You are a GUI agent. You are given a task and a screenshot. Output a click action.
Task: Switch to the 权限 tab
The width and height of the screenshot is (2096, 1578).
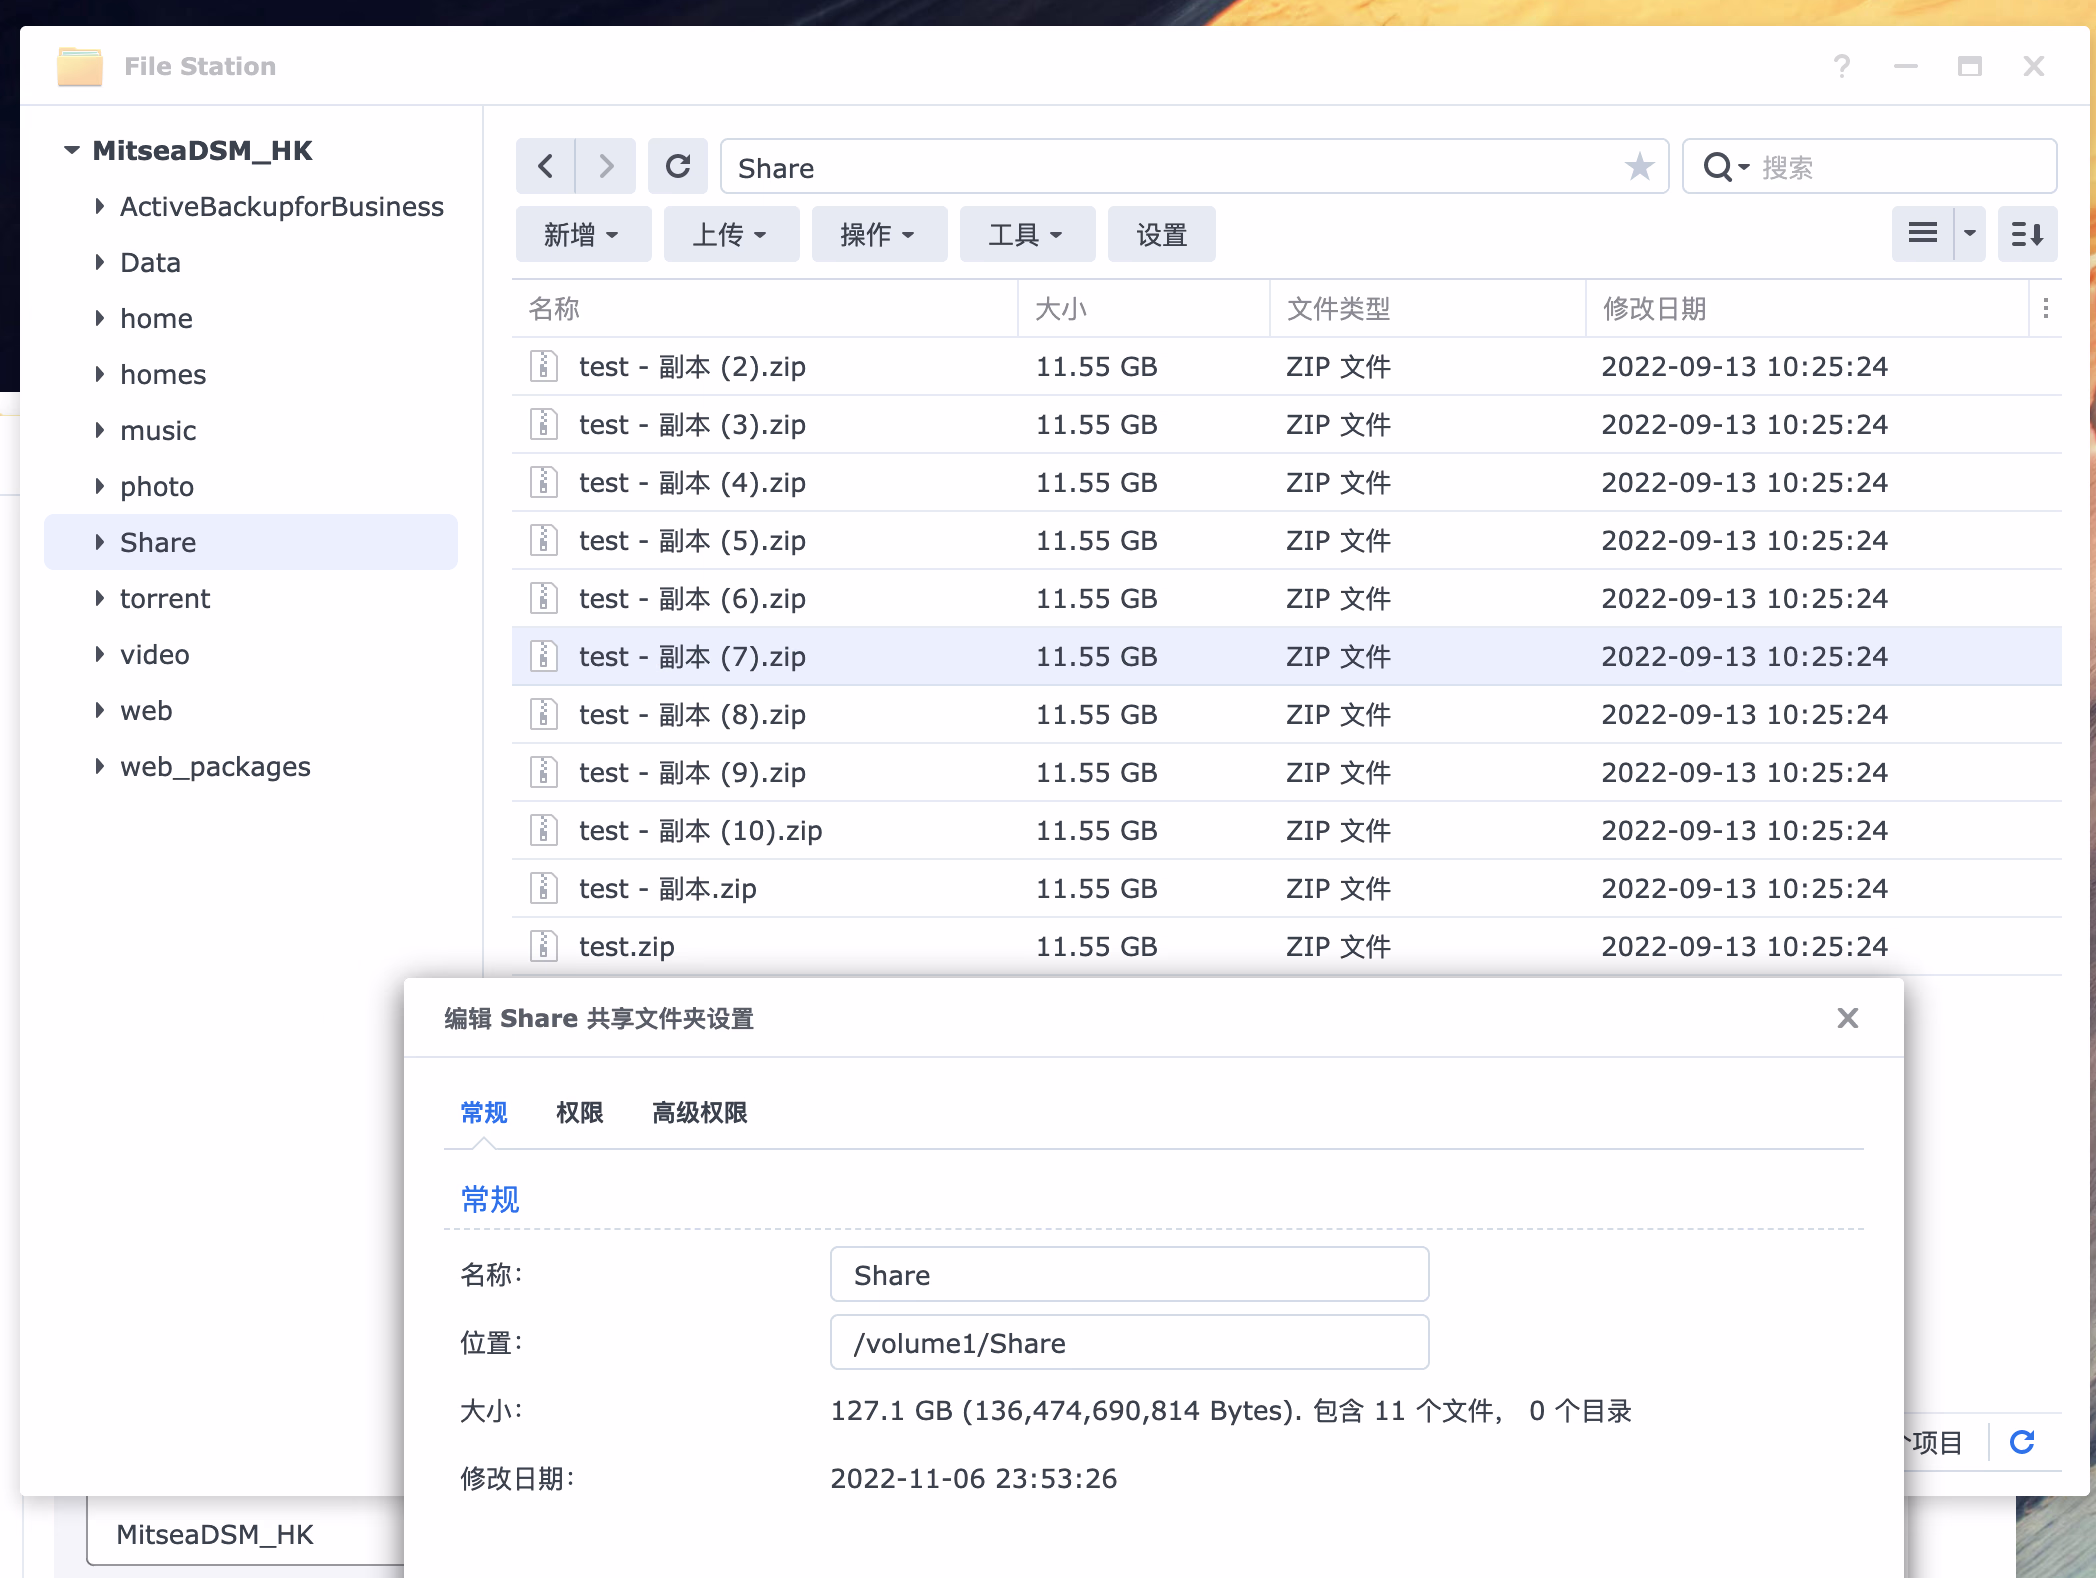pos(579,1112)
